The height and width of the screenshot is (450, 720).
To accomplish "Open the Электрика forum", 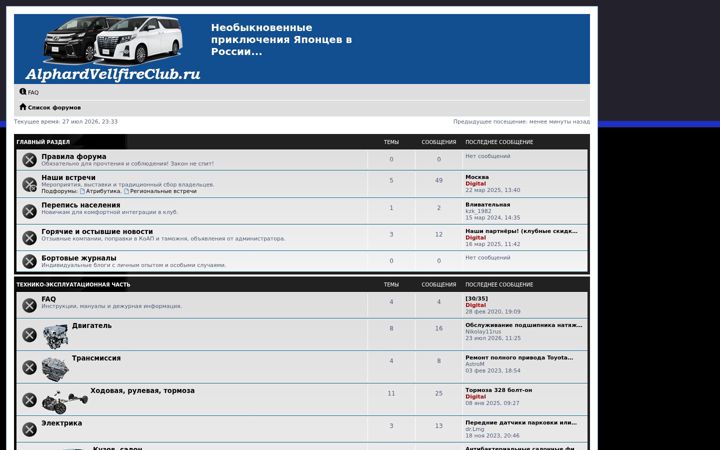I will tap(62, 423).
